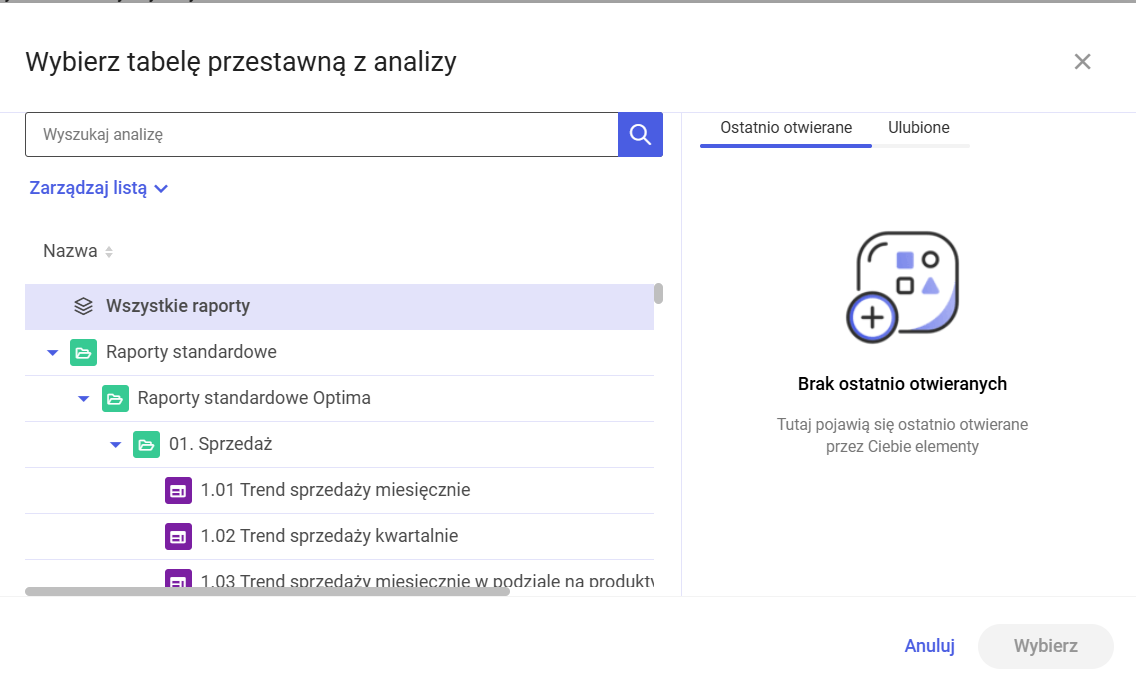Click the green folder icon of 01. Sprzedaż

pos(146,445)
